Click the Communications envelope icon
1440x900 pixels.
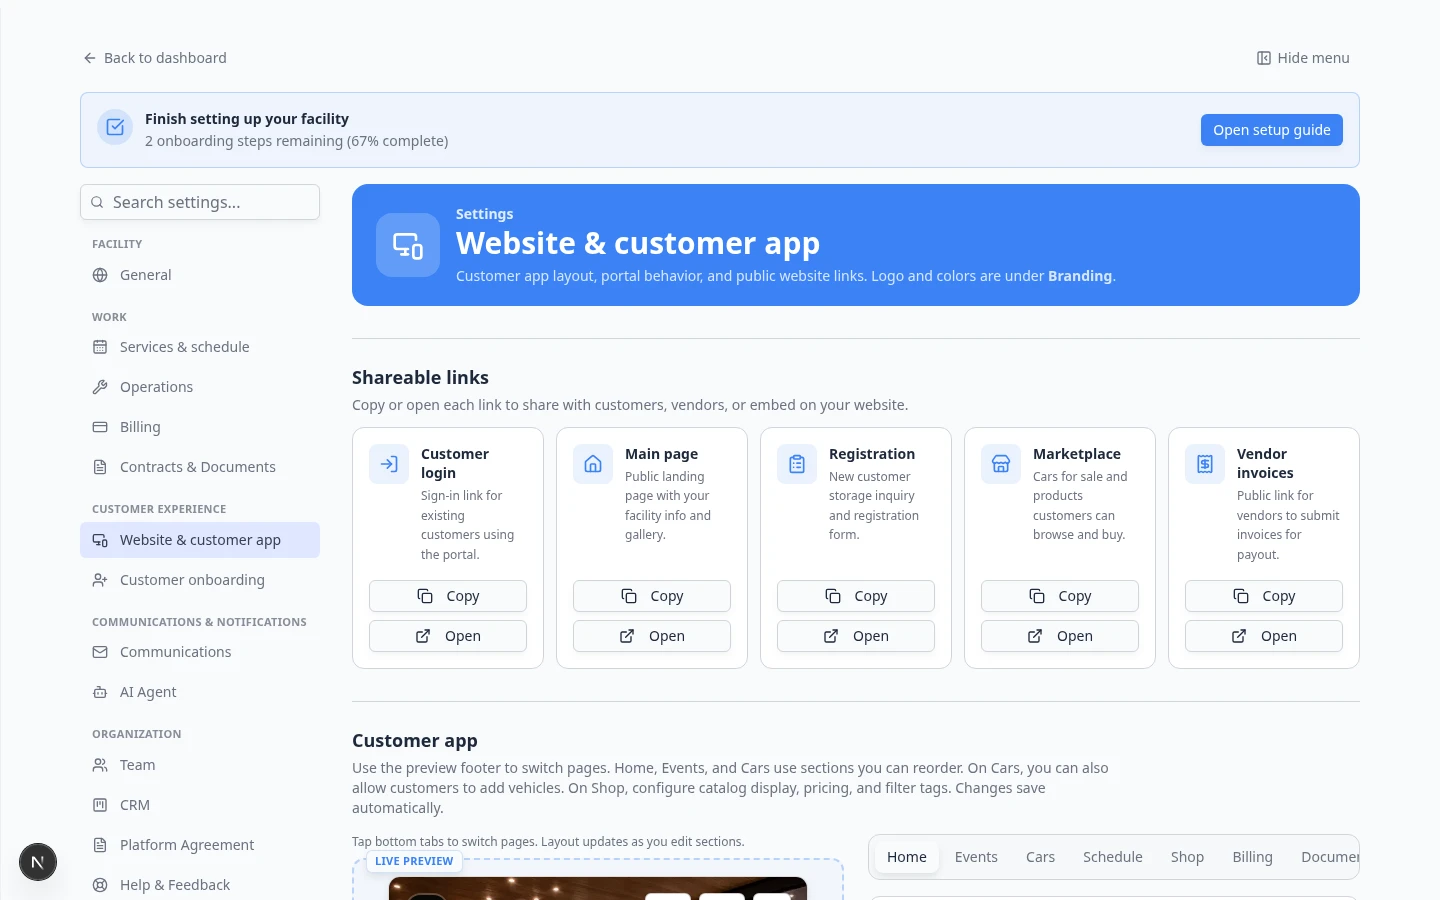100,652
